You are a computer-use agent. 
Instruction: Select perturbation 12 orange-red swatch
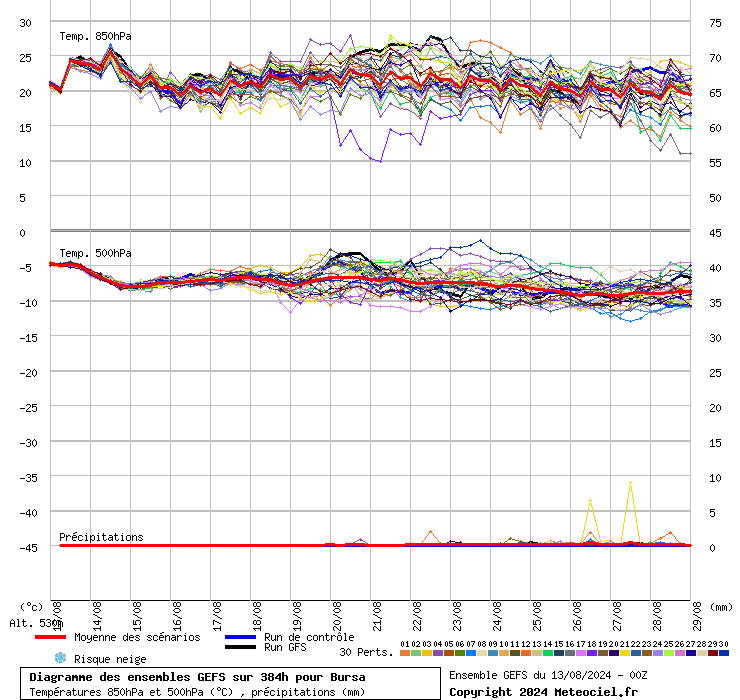click(x=526, y=653)
